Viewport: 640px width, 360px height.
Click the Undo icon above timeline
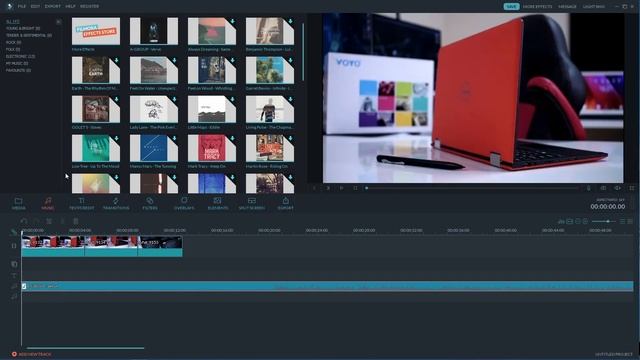(24, 221)
